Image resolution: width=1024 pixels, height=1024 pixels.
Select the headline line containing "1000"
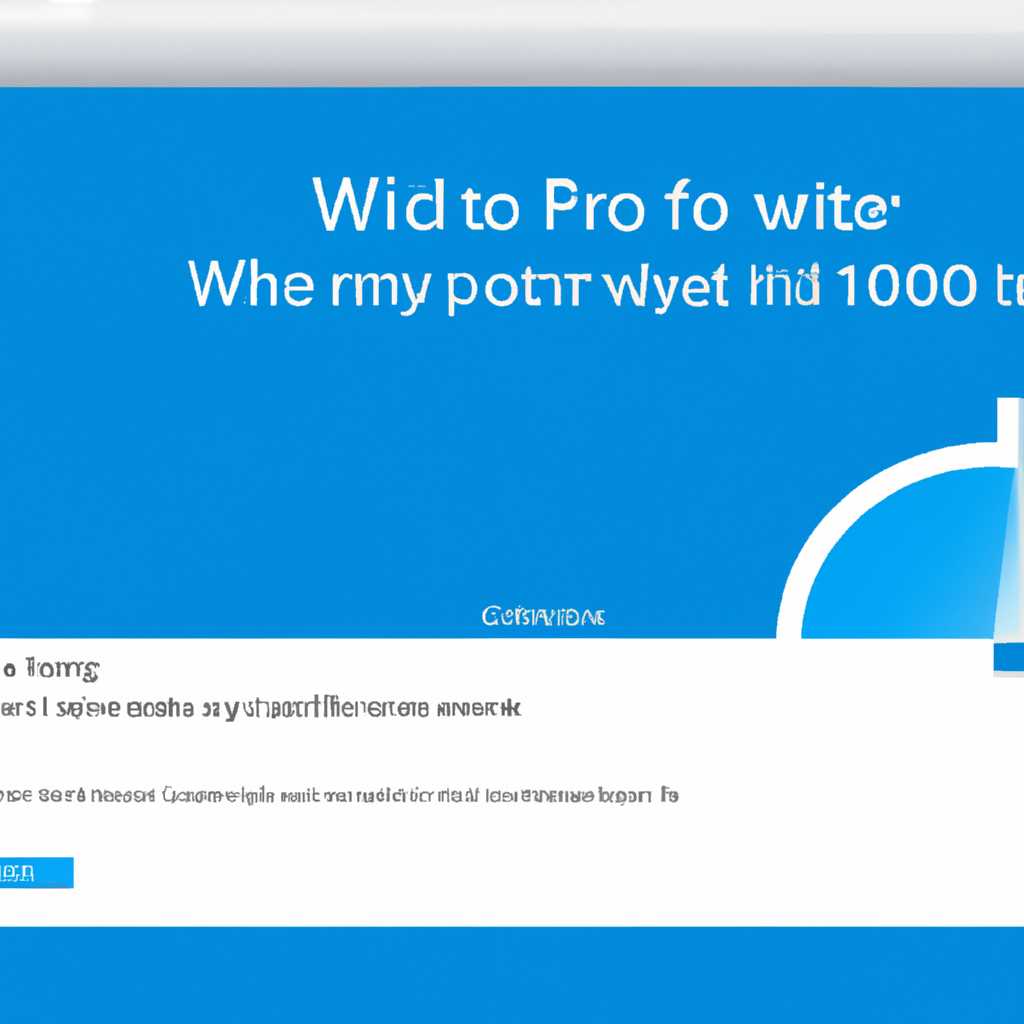pos(606,287)
